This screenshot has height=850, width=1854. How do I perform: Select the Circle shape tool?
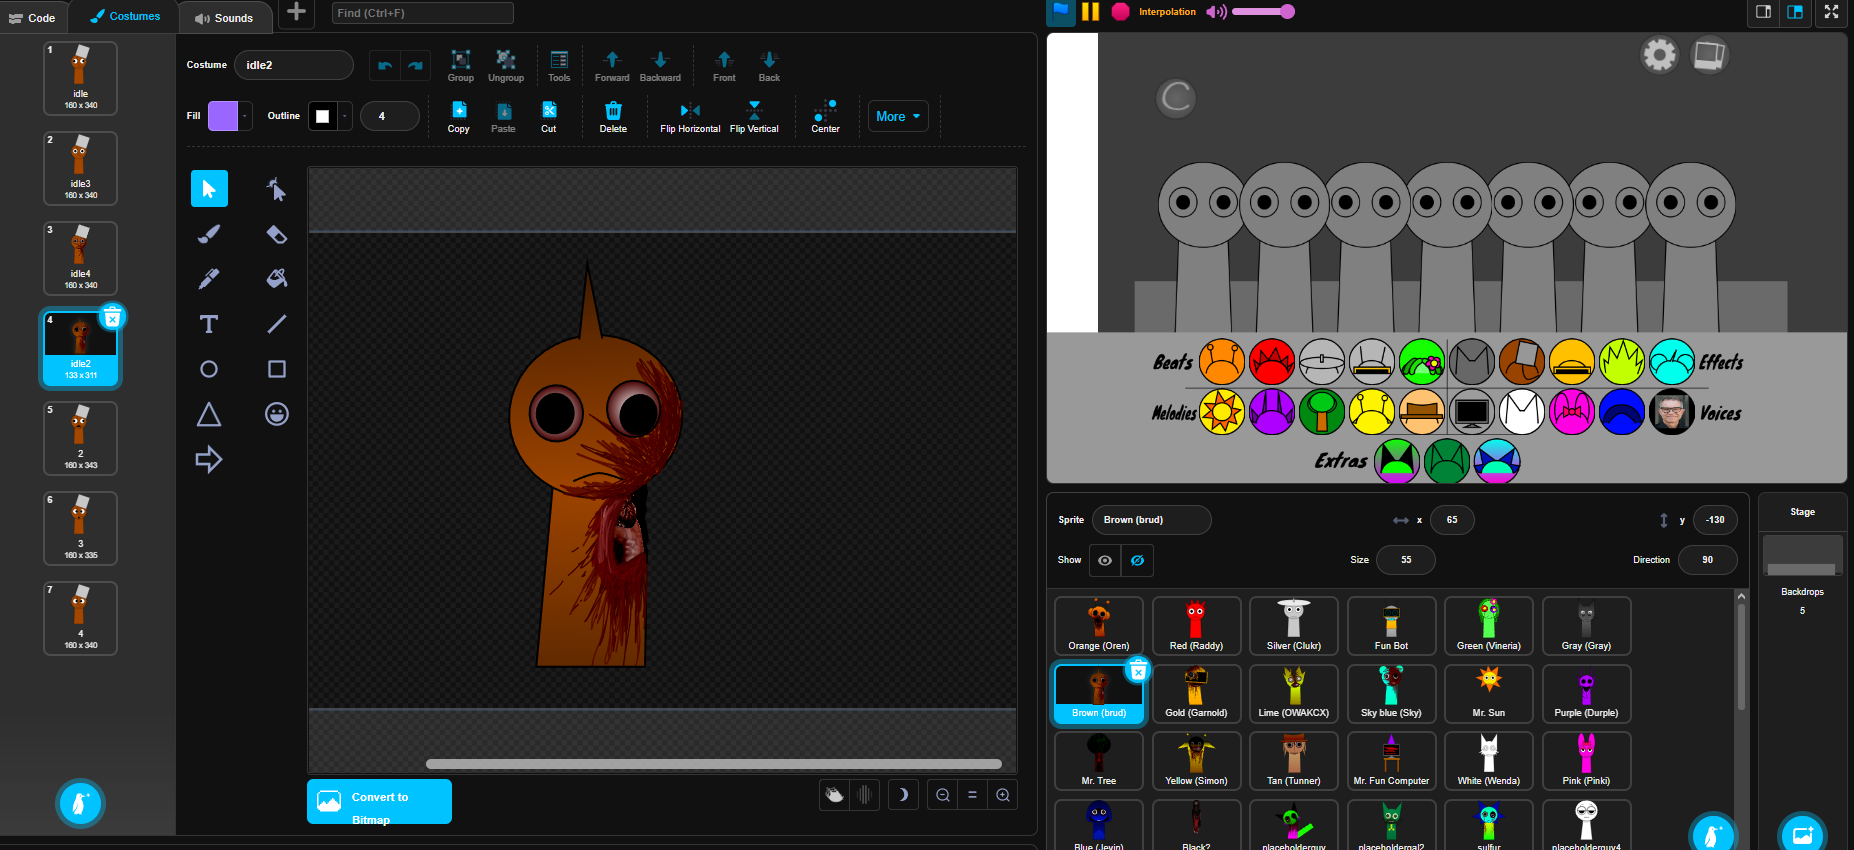(x=209, y=369)
